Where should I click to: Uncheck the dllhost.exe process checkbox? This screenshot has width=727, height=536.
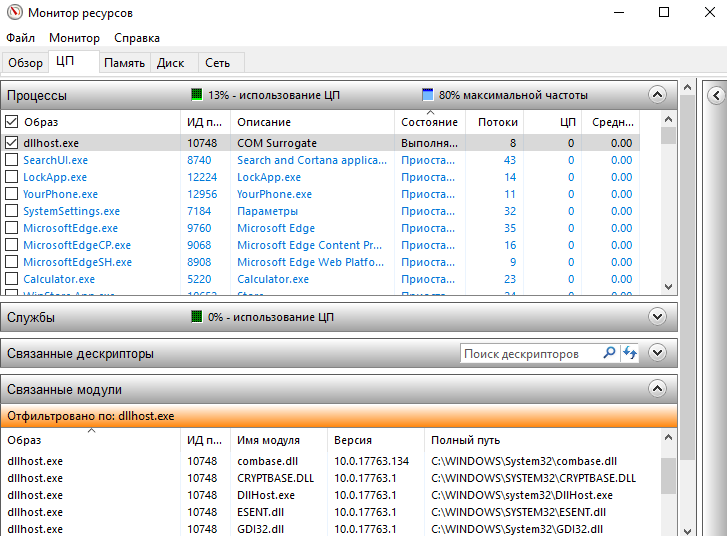point(12,143)
